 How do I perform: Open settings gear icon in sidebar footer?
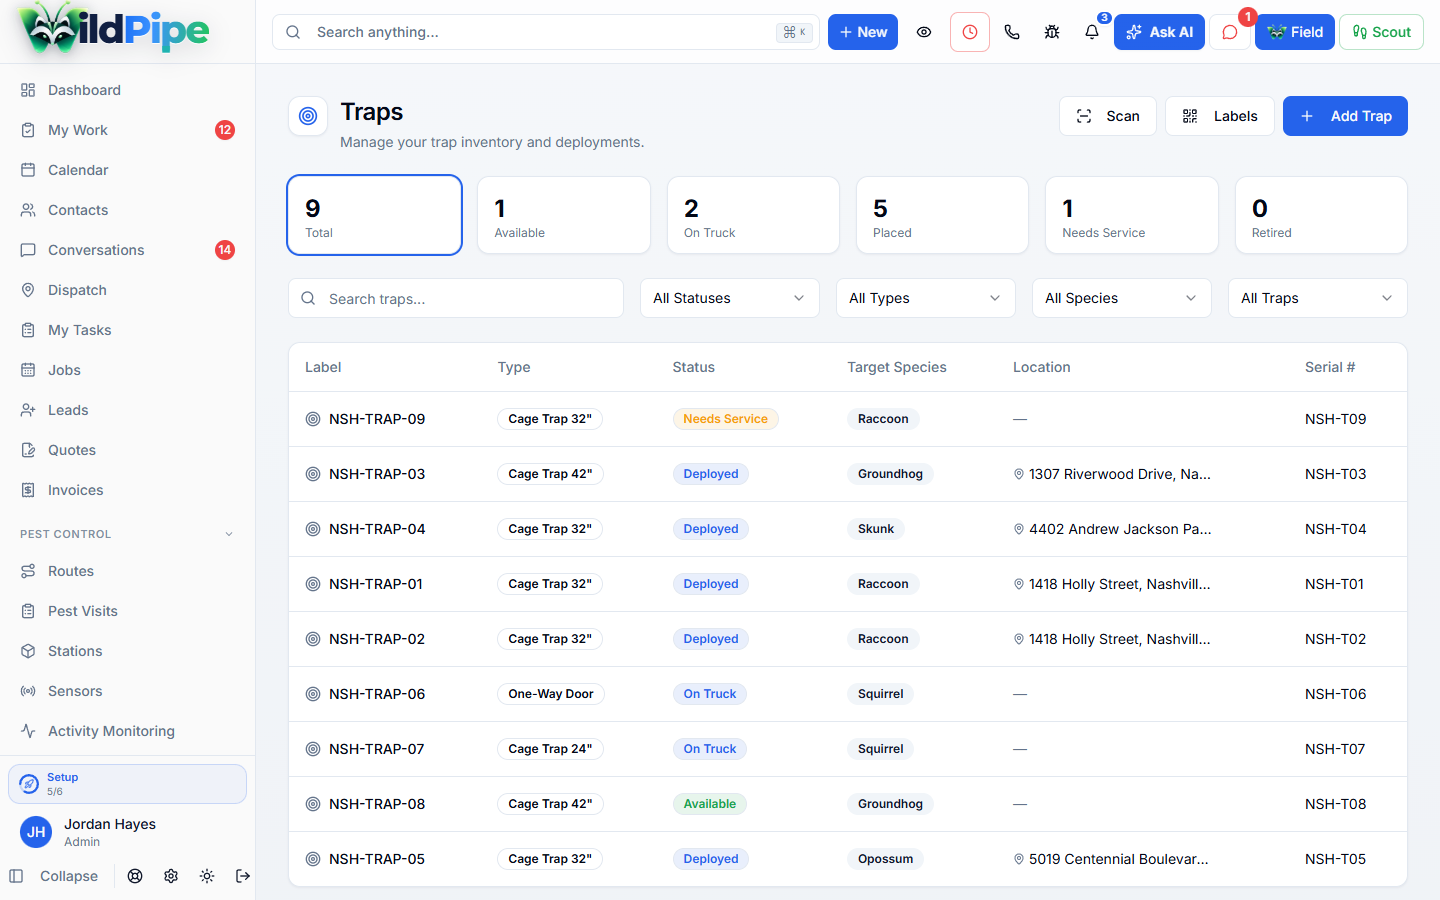[171, 876]
